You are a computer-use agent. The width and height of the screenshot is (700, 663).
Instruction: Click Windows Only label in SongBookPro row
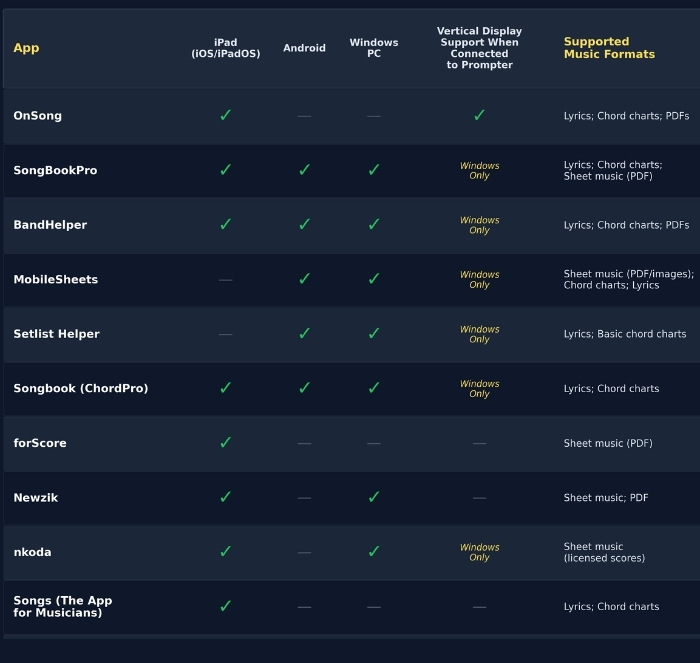coord(479,170)
